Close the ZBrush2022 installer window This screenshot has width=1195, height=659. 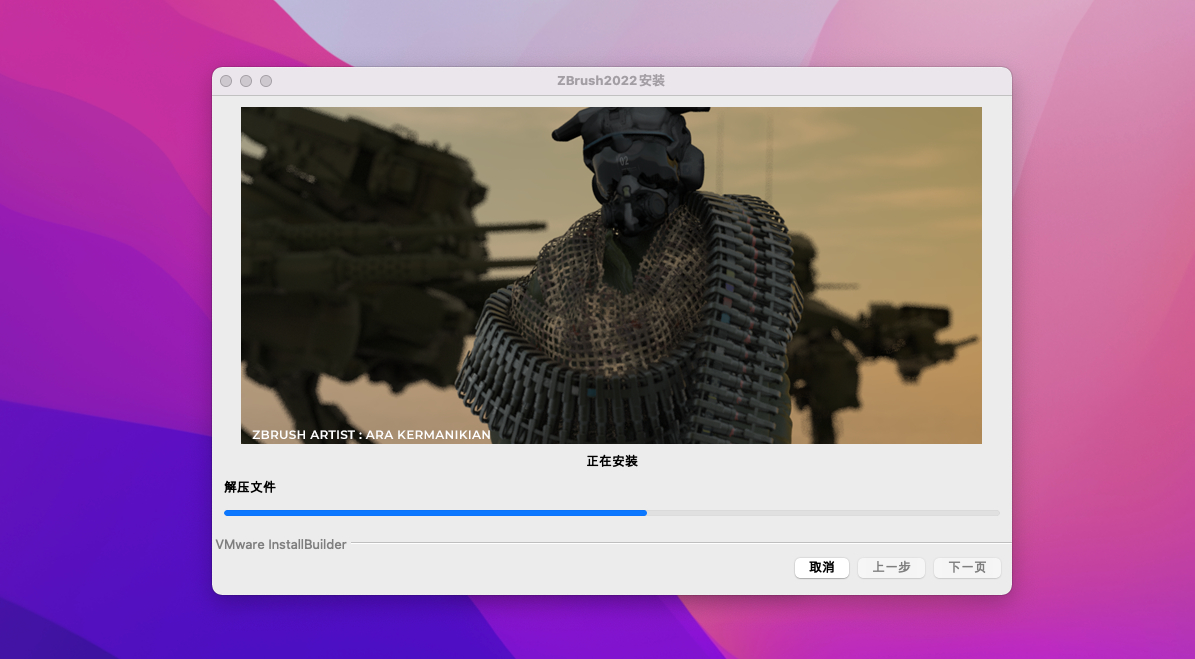[x=226, y=81]
